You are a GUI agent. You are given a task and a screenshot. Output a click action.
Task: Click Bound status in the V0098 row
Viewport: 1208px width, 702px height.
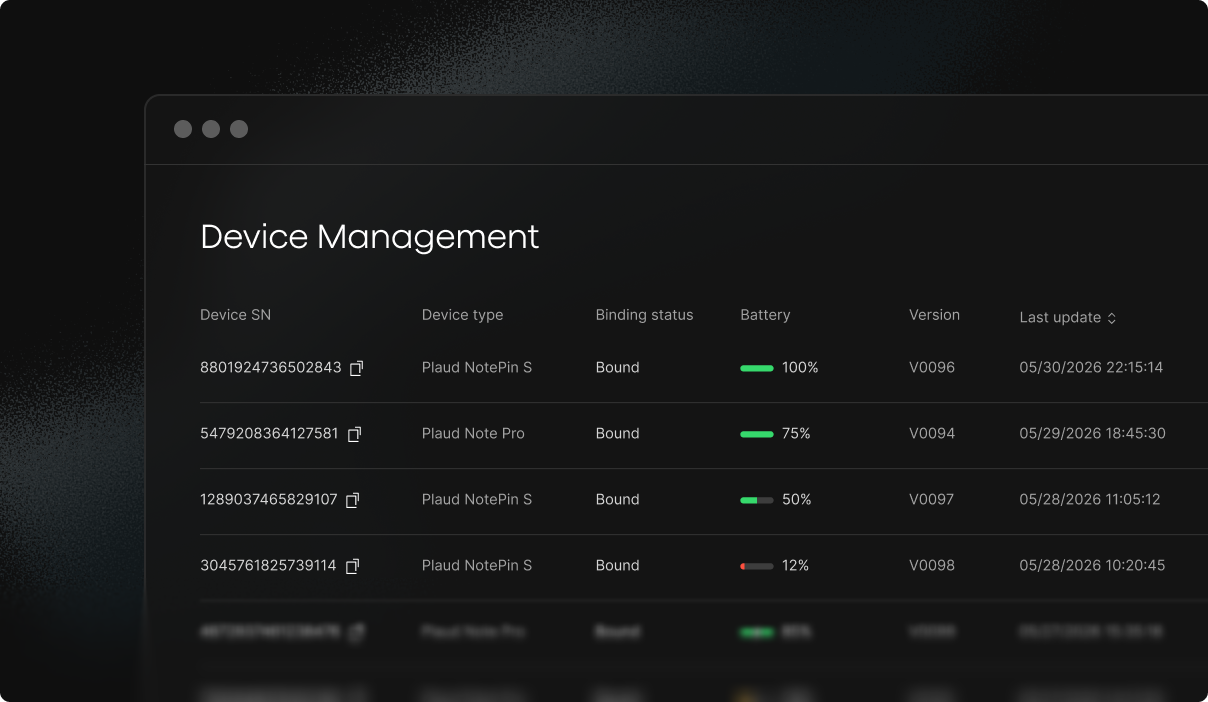pos(617,566)
